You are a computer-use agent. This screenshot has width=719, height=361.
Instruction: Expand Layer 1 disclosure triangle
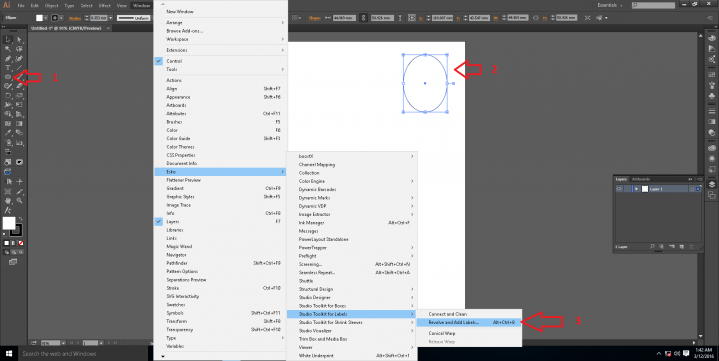[636, 189]
